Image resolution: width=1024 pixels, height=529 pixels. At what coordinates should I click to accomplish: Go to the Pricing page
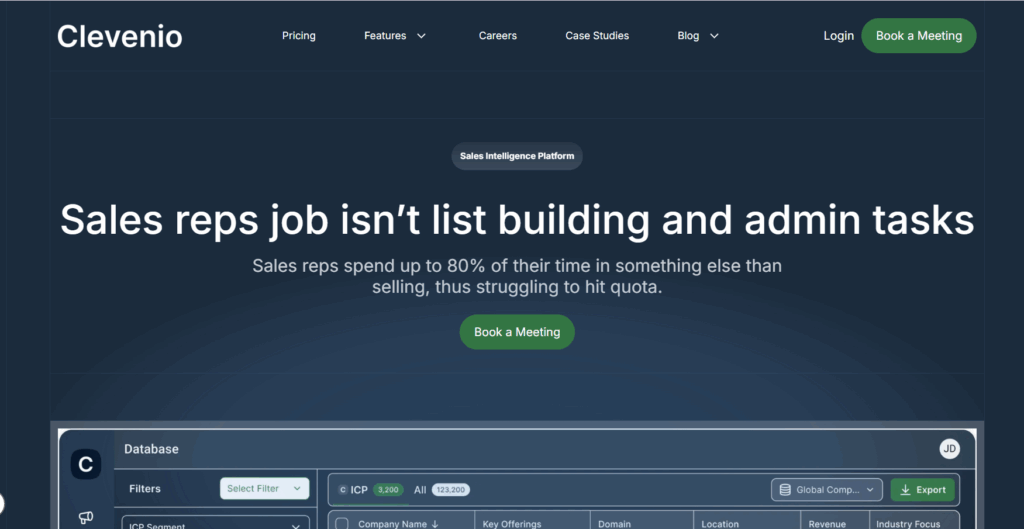click(x=298, y=36)
